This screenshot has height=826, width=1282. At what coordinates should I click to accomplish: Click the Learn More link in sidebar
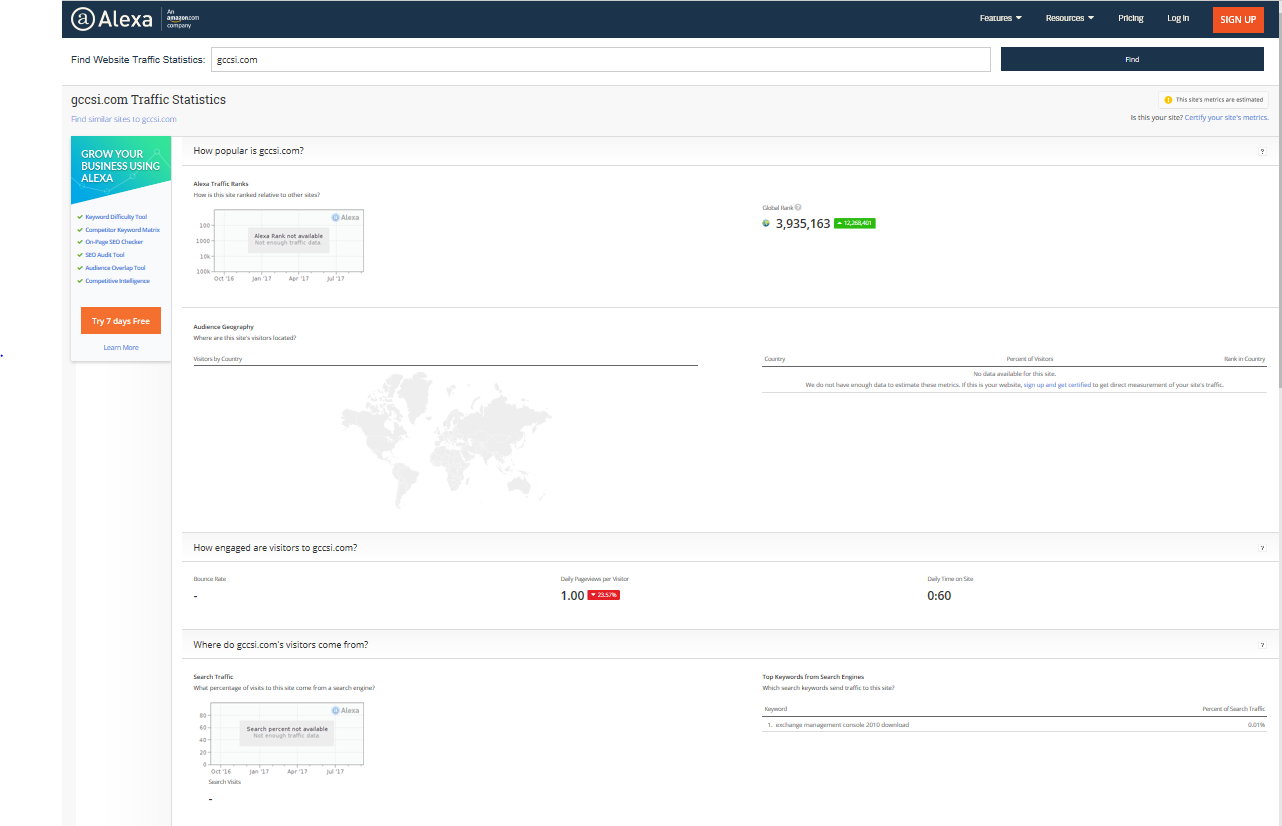click(x=121, y=348)
